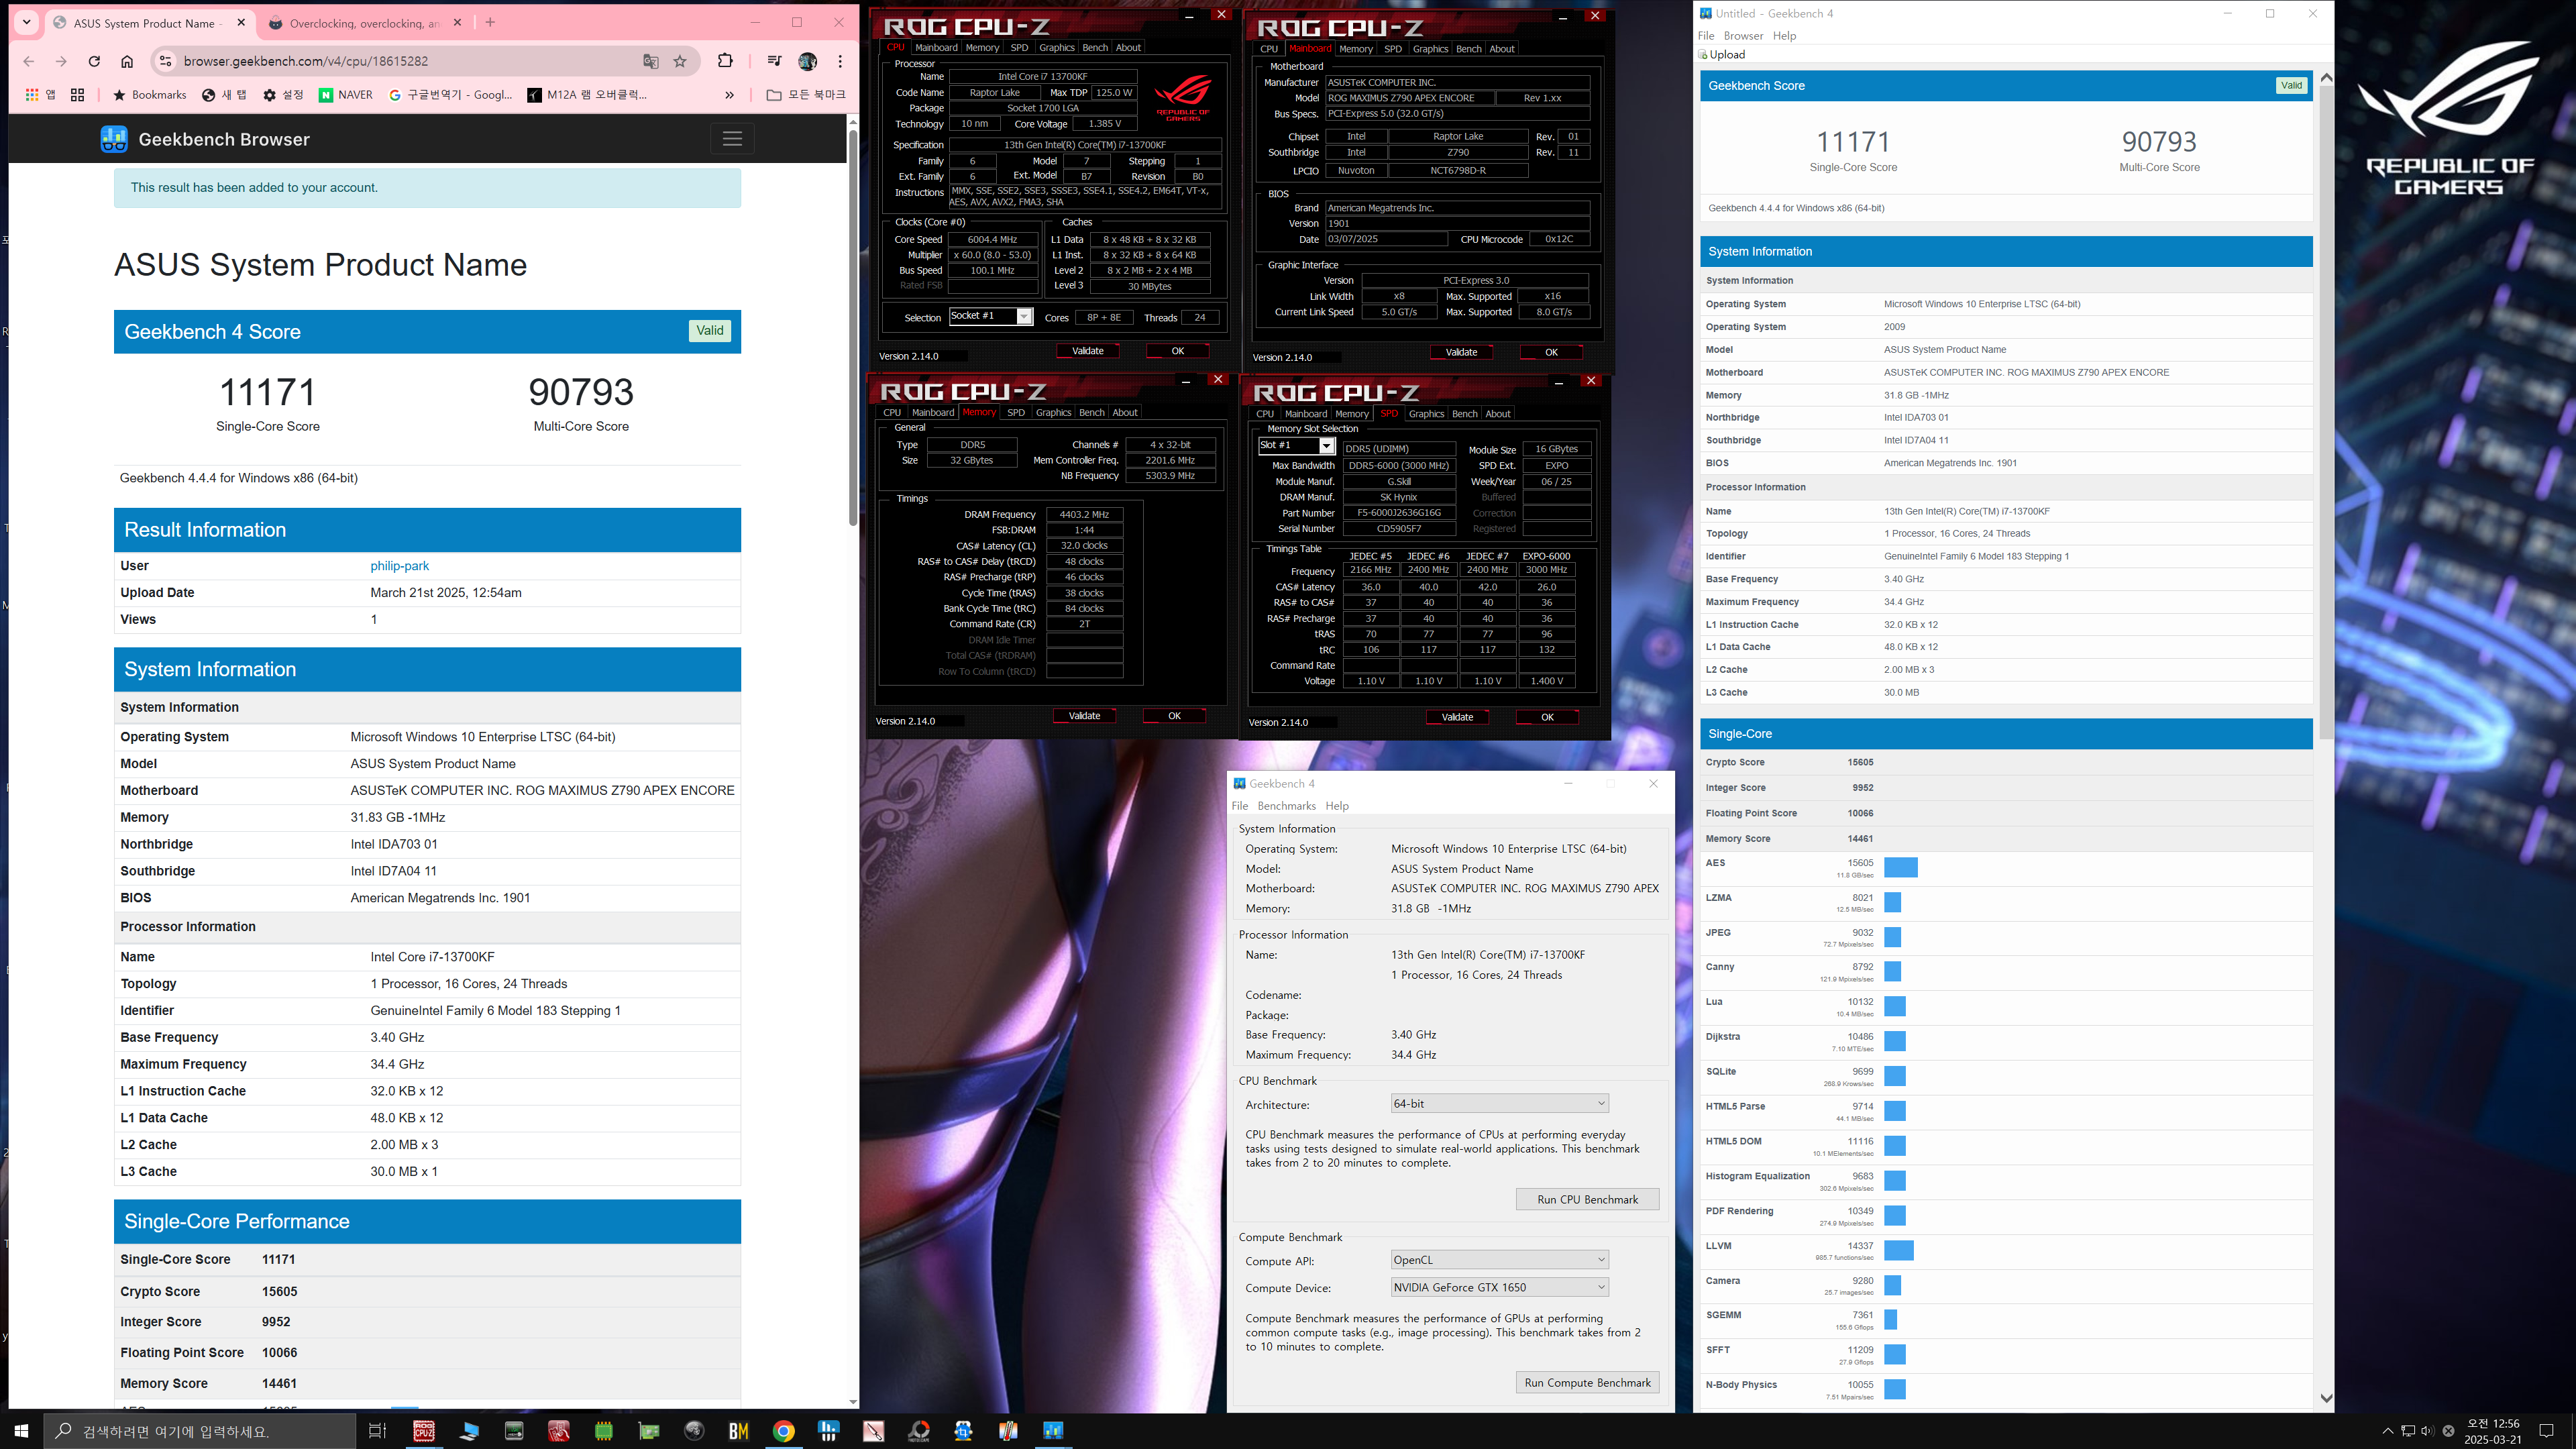Screen dimensions: 2576x1449
Task: Open the all bookmarks folder
Action: coord(806,95)
